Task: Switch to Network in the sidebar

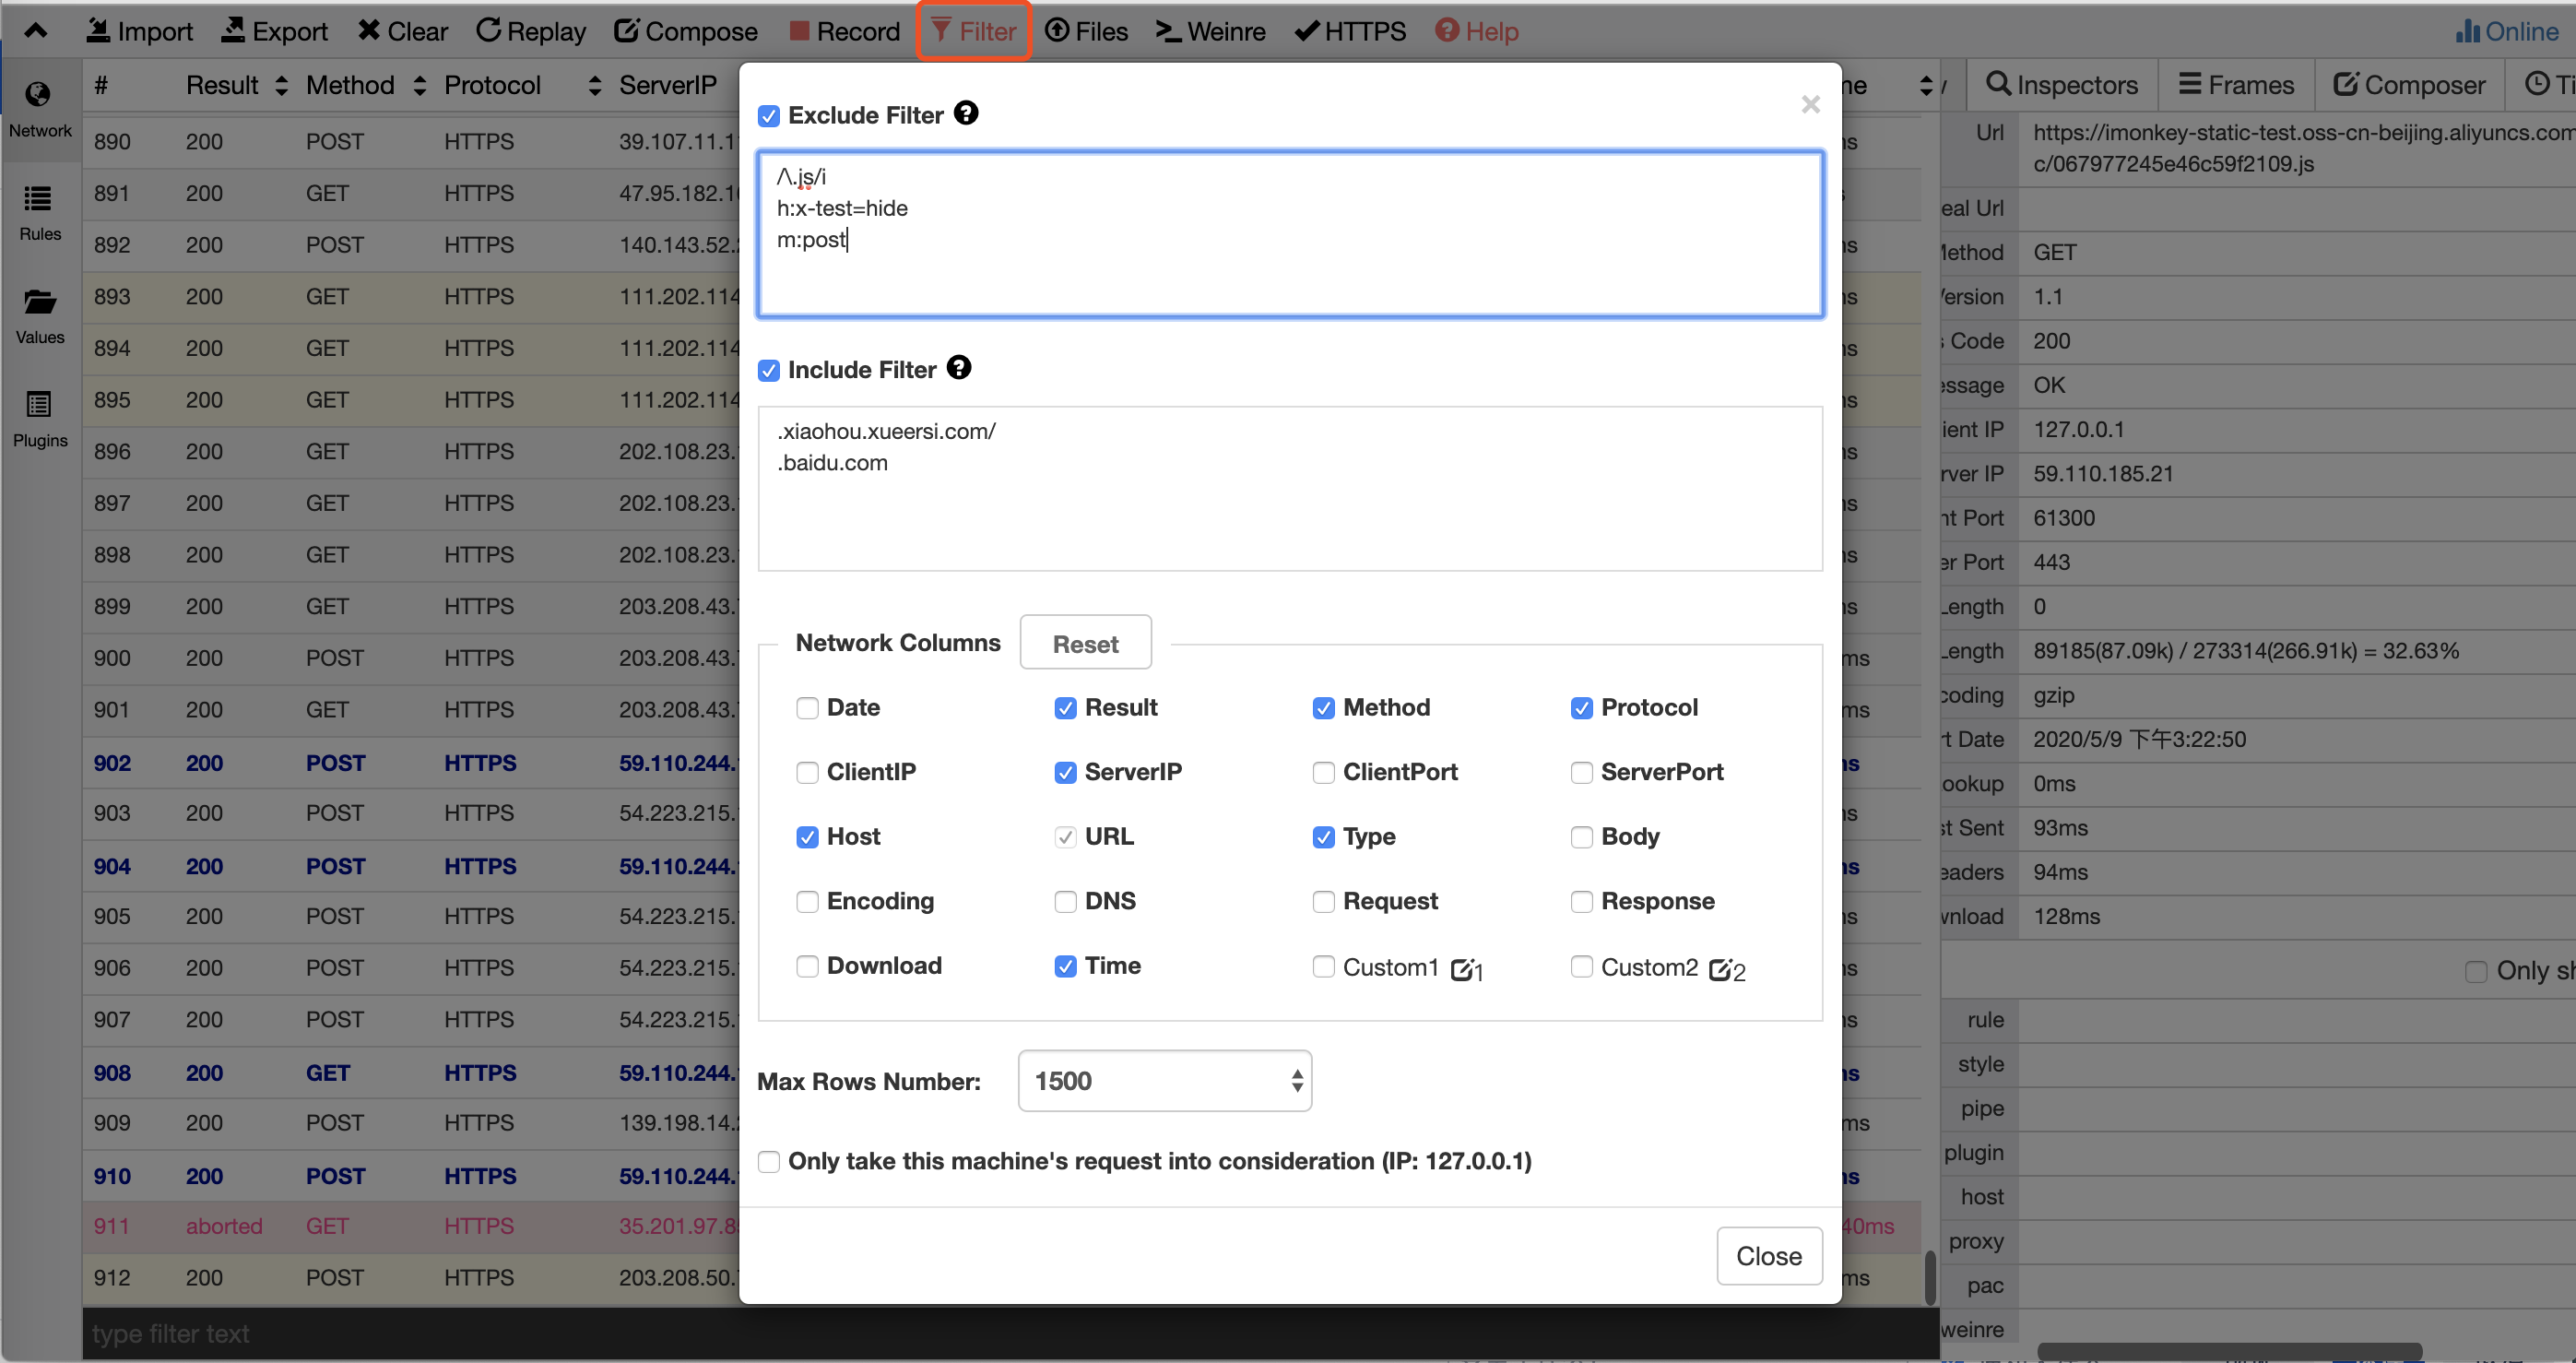Action: tap(40, 109)
